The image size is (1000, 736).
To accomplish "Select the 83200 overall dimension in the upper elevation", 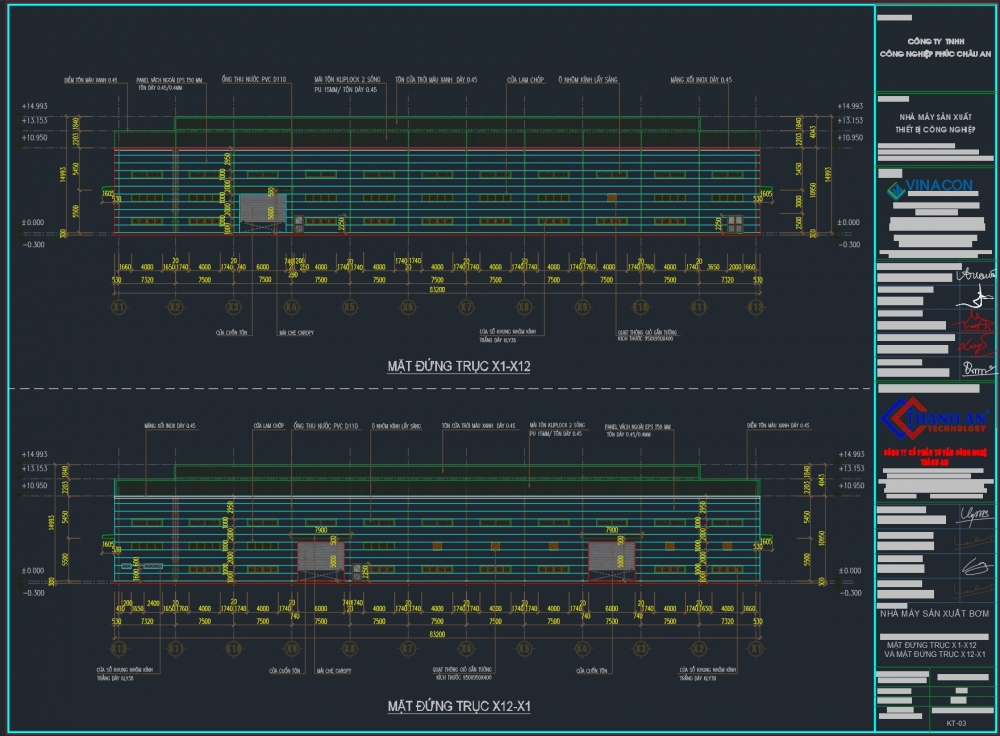I will [437, 290].
